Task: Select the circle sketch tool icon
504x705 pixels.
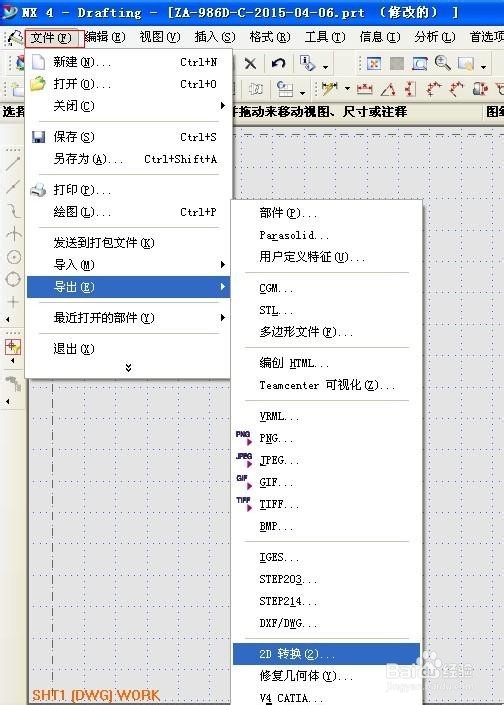Action: [x=13, y=257]
